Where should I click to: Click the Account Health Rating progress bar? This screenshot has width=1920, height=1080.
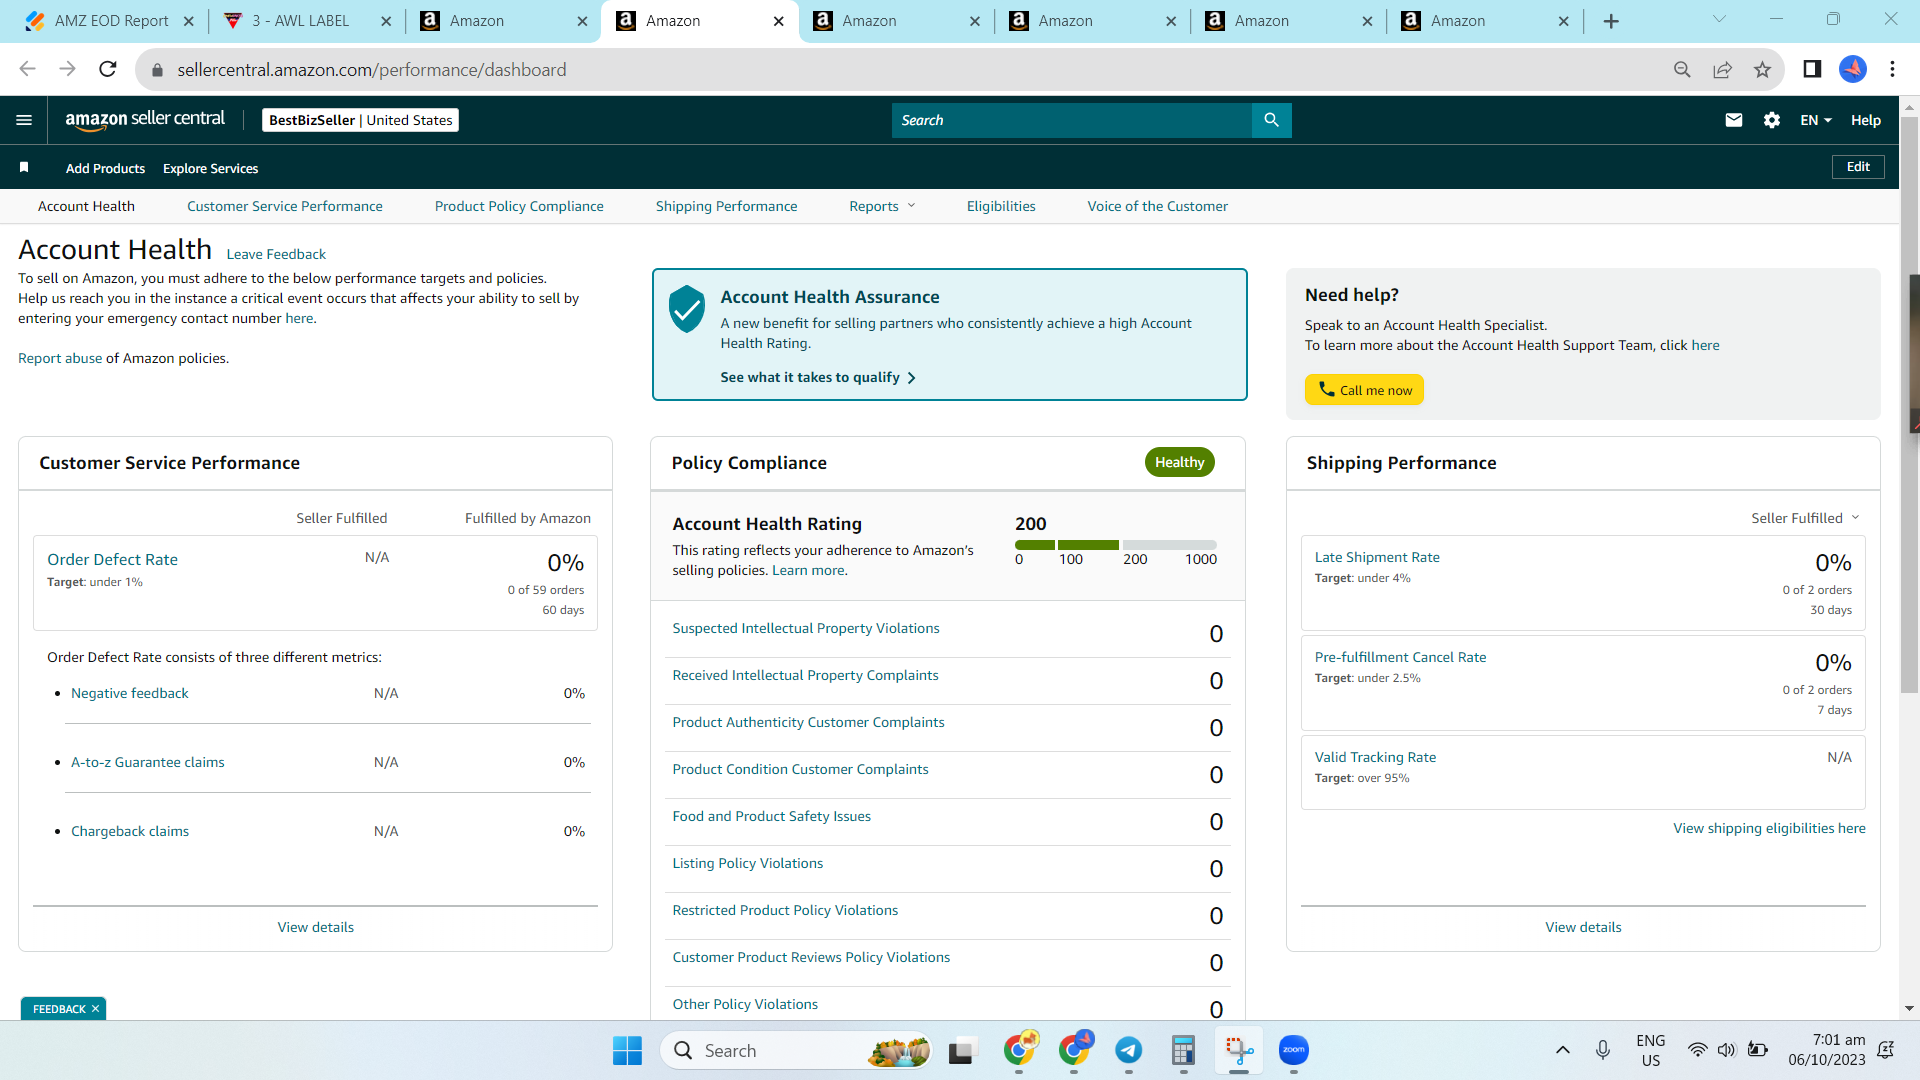1116,545
